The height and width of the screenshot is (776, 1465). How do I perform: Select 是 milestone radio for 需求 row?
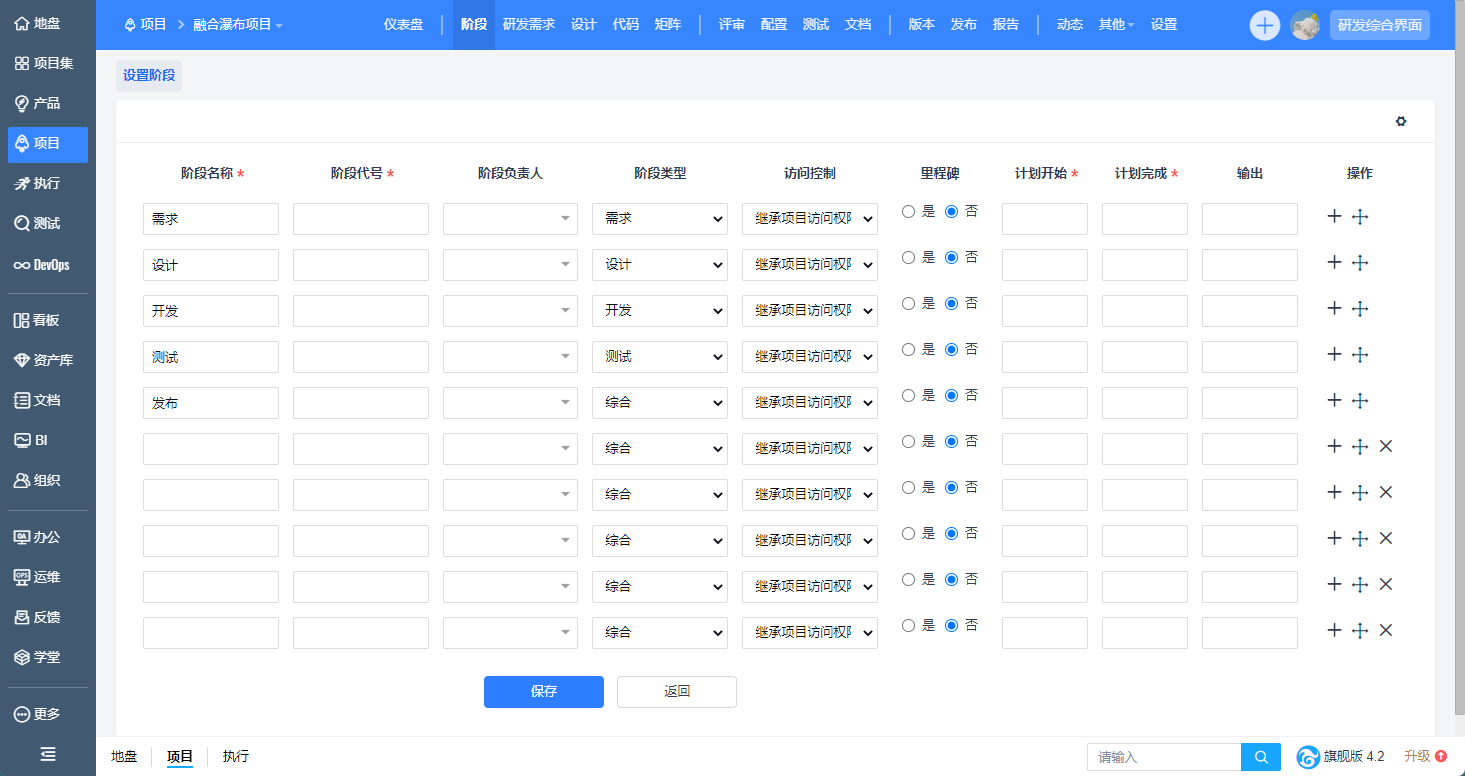[x=908, y=211]
